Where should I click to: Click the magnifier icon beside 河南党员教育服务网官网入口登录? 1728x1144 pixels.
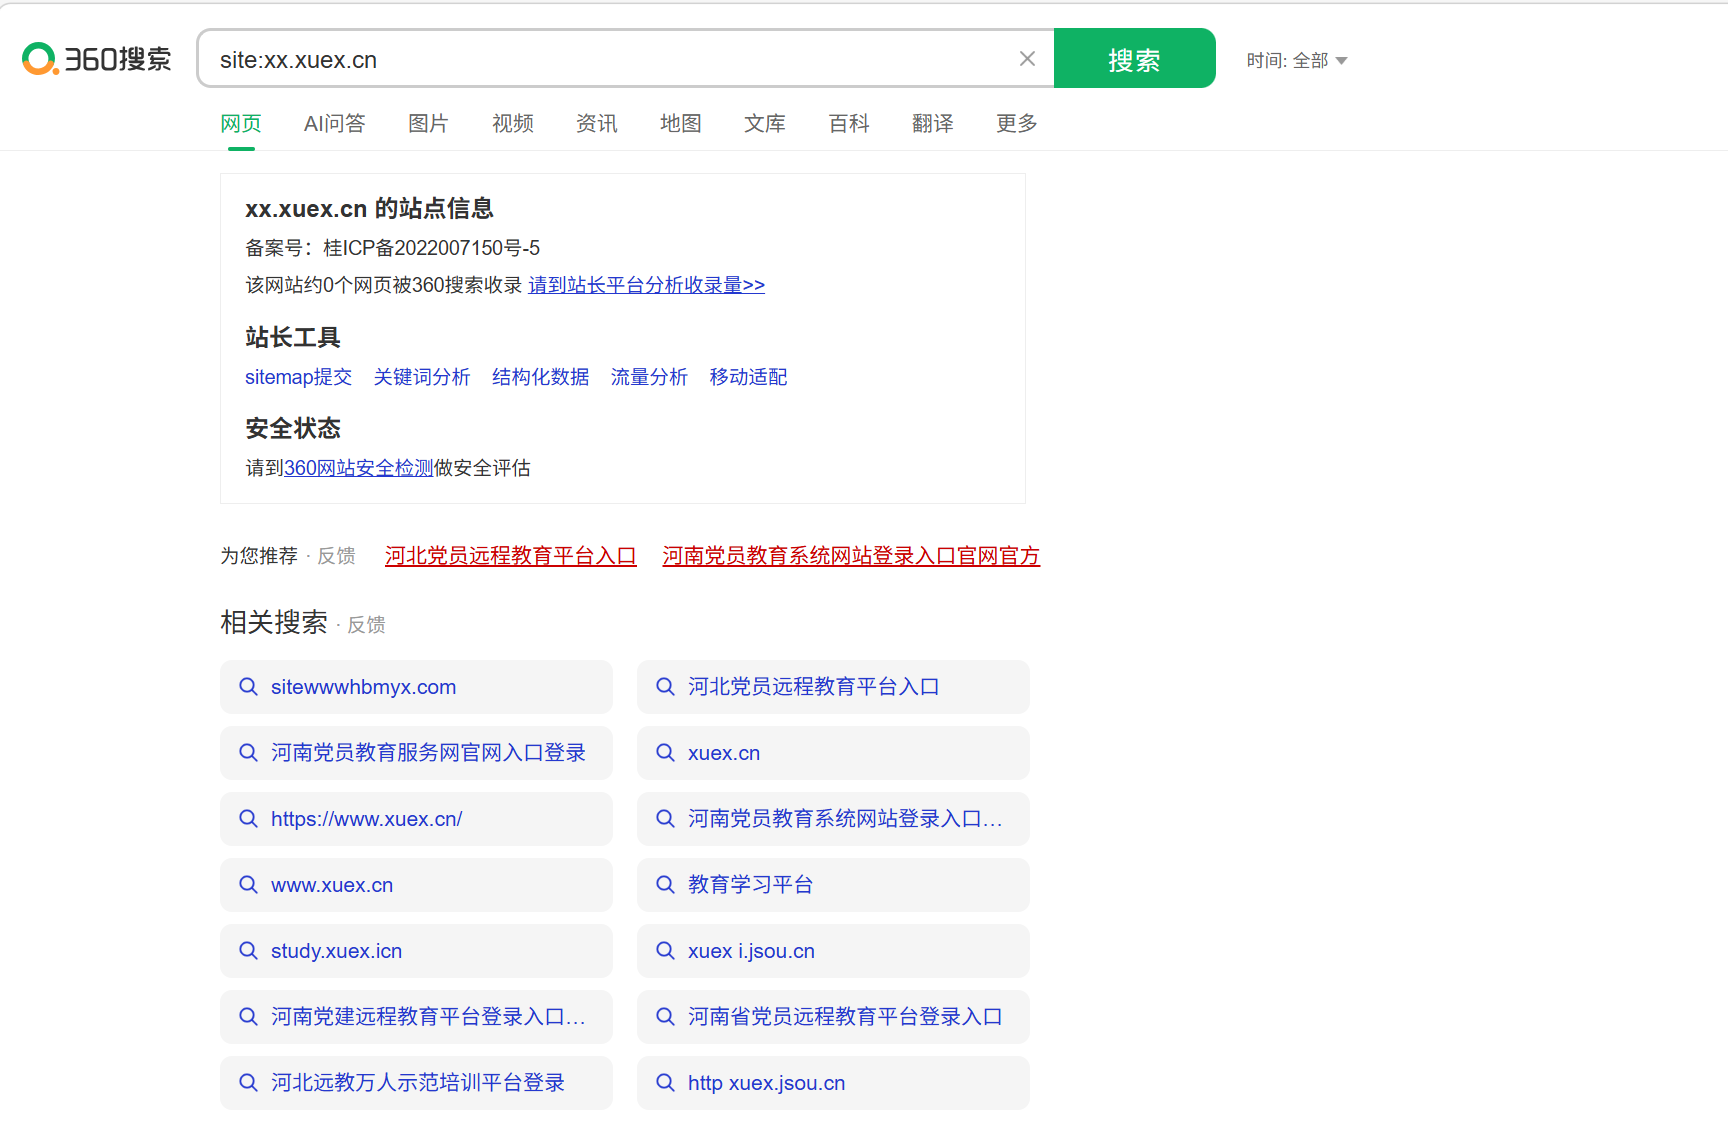[x=248, y=753]
